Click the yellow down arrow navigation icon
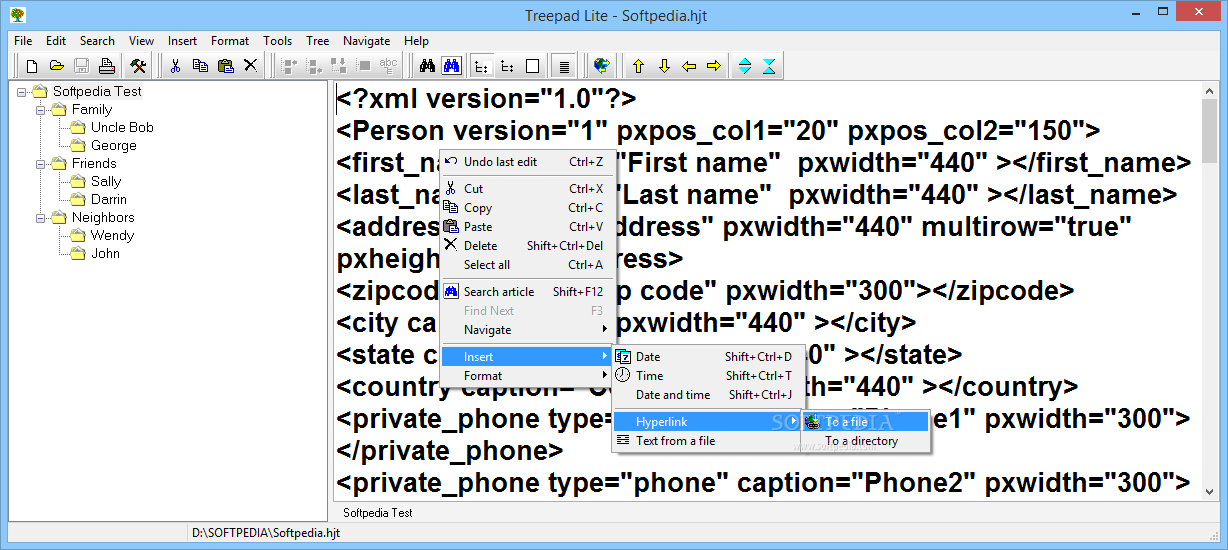 (663, 66)
